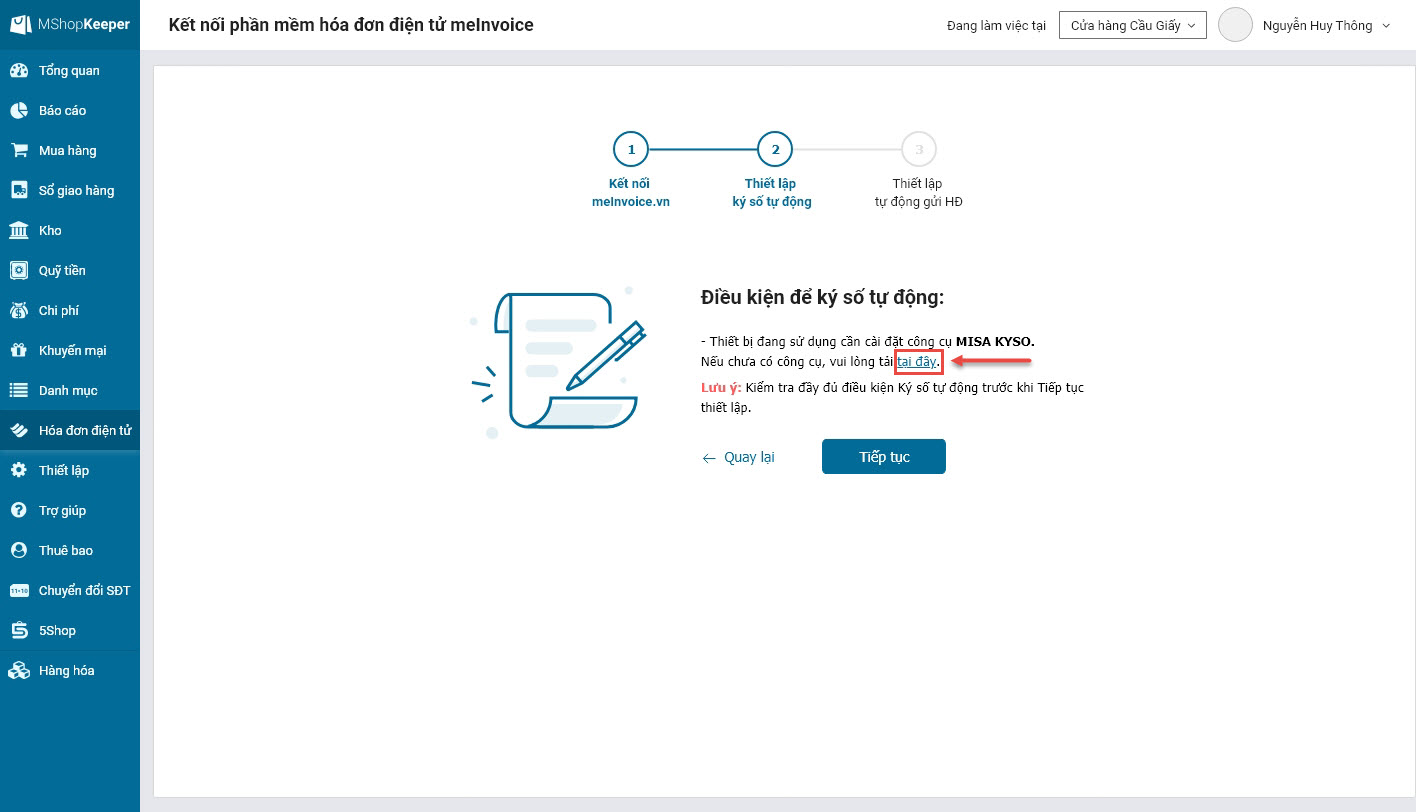Go to Khuyến mại menu label

click(x=72, y=351)
